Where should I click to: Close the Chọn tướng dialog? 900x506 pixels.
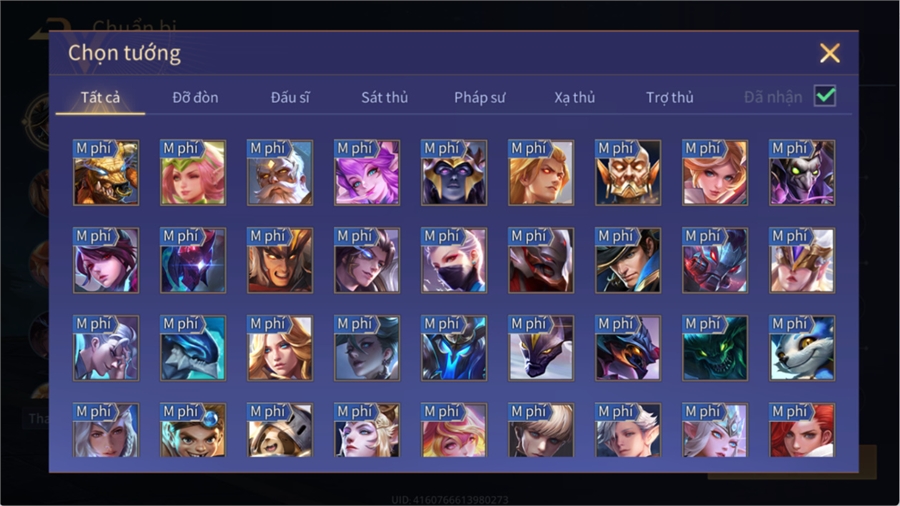[x=830, y=53]
